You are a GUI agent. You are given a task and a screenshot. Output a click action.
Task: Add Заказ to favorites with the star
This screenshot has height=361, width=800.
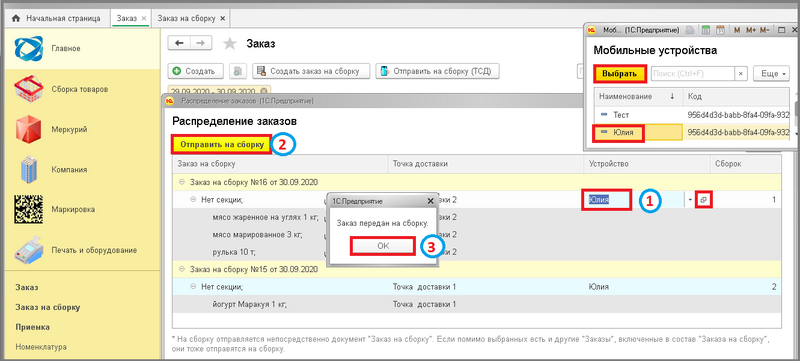[230, 44]
